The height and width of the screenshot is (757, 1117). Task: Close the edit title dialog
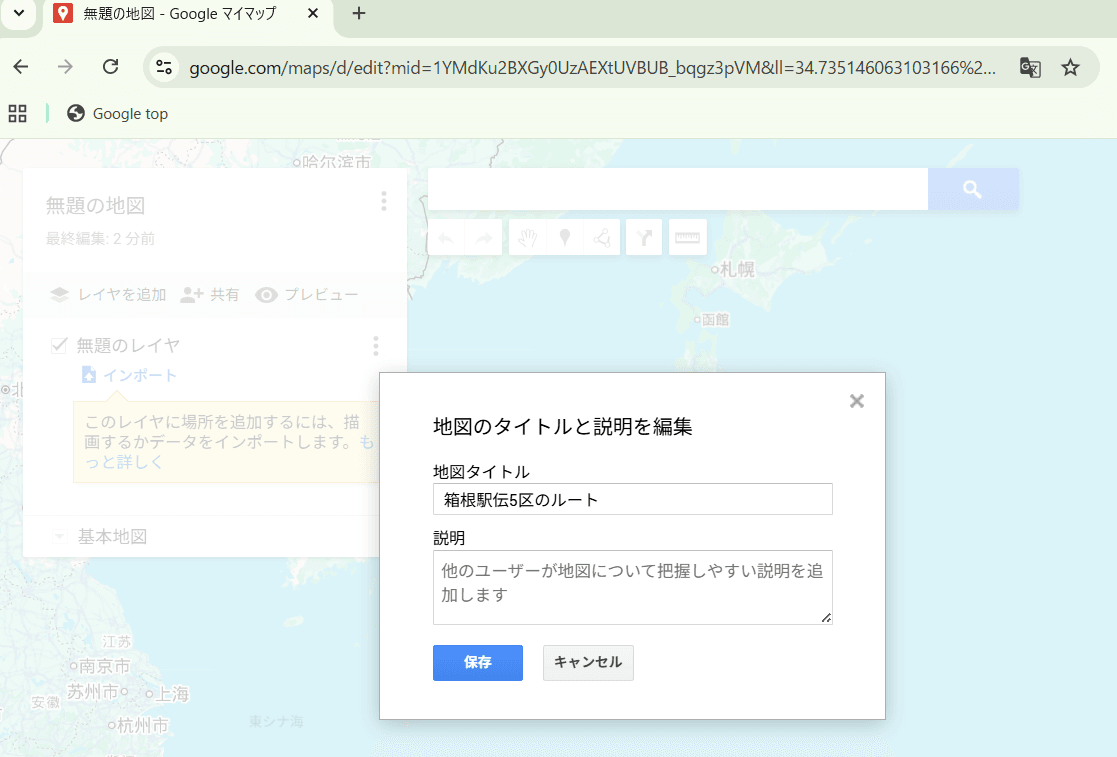856,401
